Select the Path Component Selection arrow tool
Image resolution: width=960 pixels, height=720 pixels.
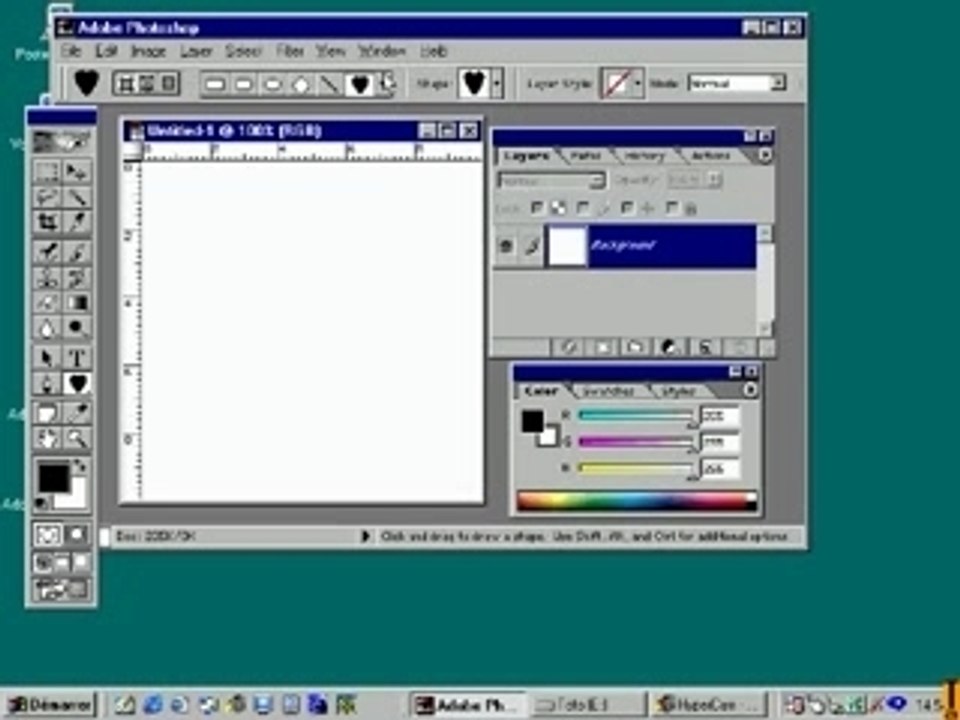click(47, 358)
